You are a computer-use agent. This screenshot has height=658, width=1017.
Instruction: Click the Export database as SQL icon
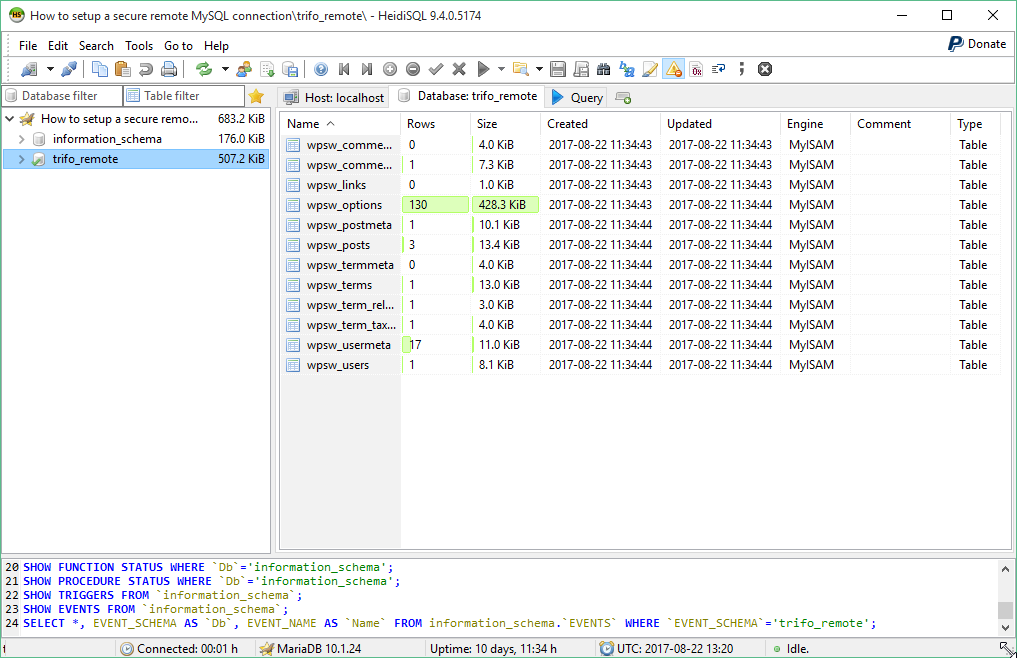click(291, 69)
